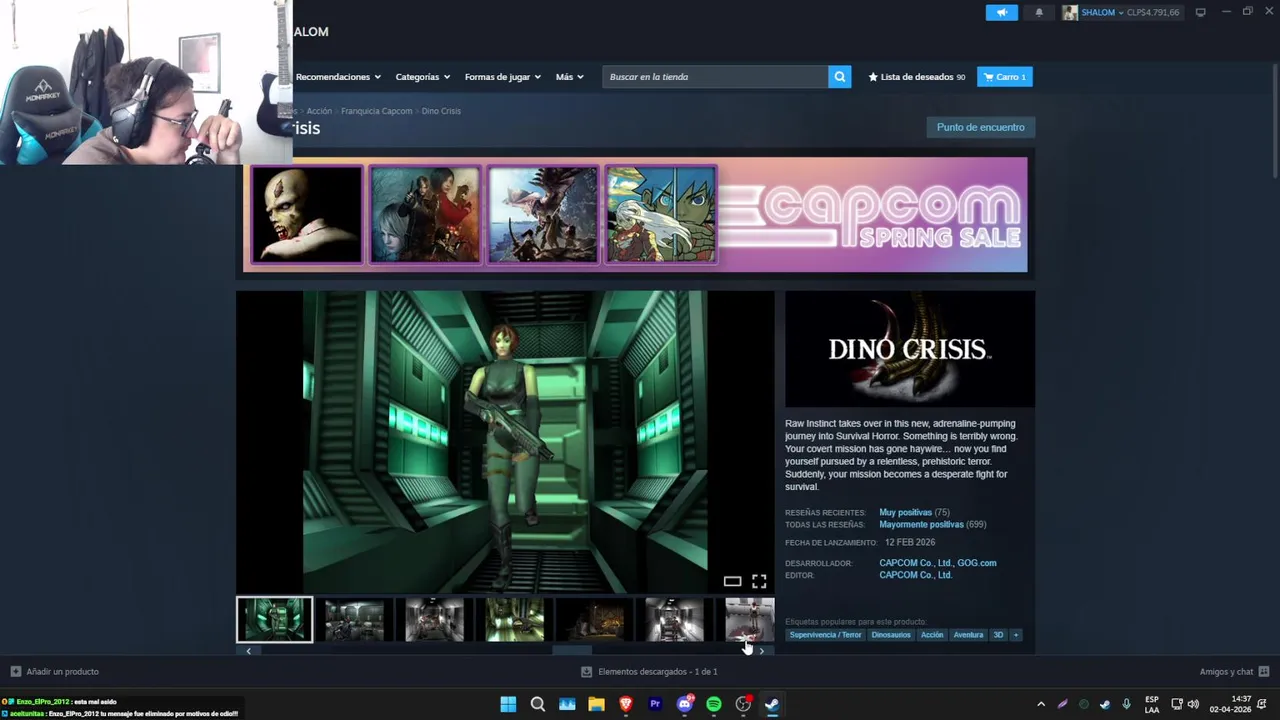Open Discord from taskbar

(685, 704)
